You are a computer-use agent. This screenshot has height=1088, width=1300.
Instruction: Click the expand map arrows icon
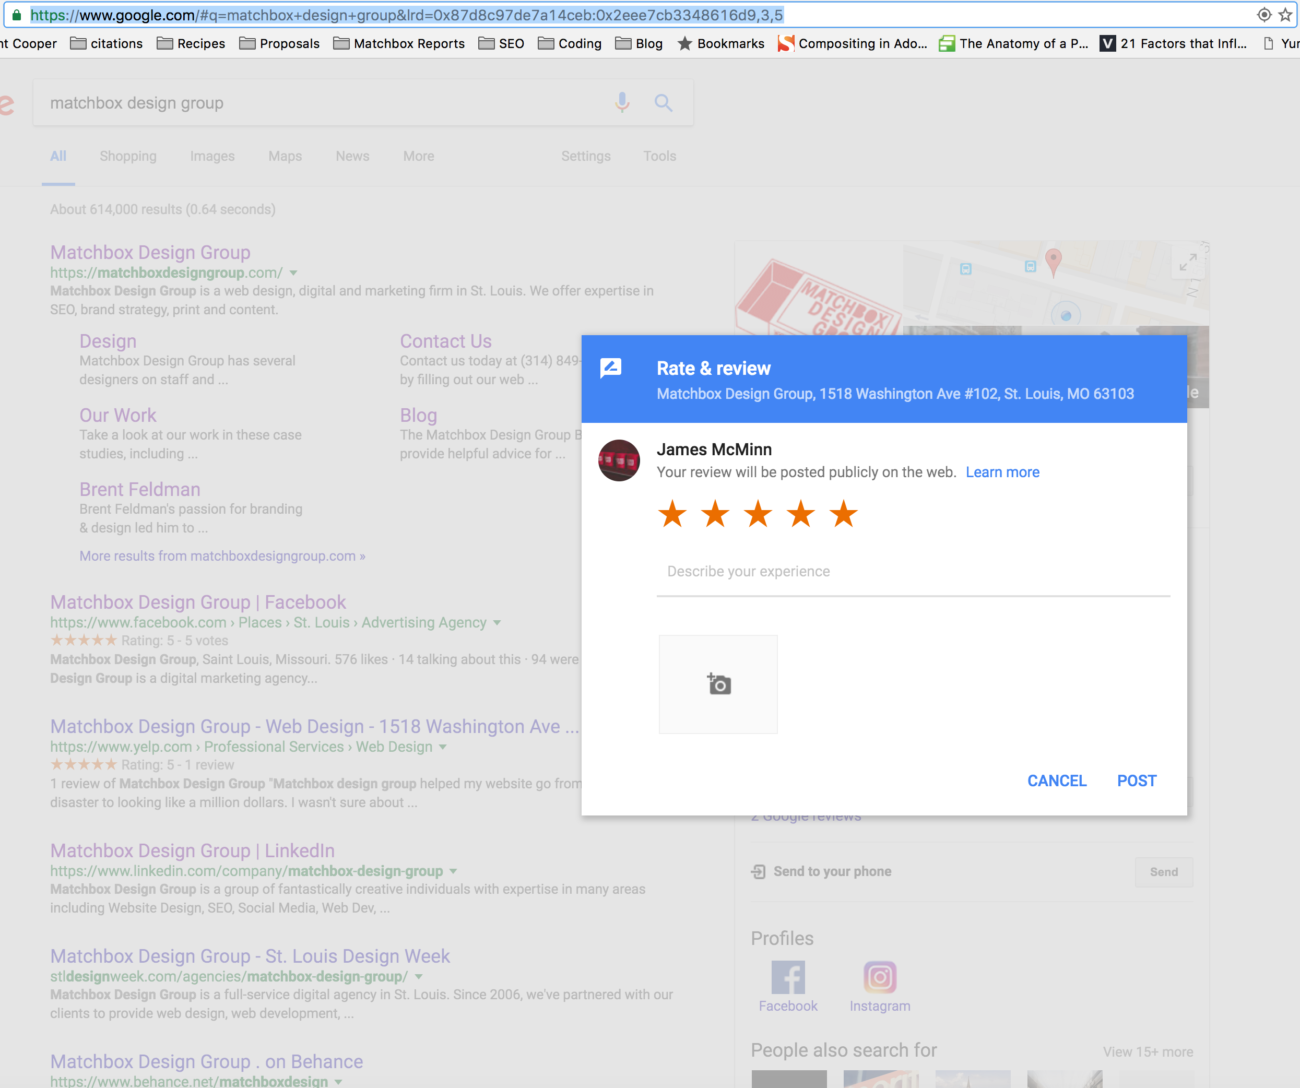1188,263
